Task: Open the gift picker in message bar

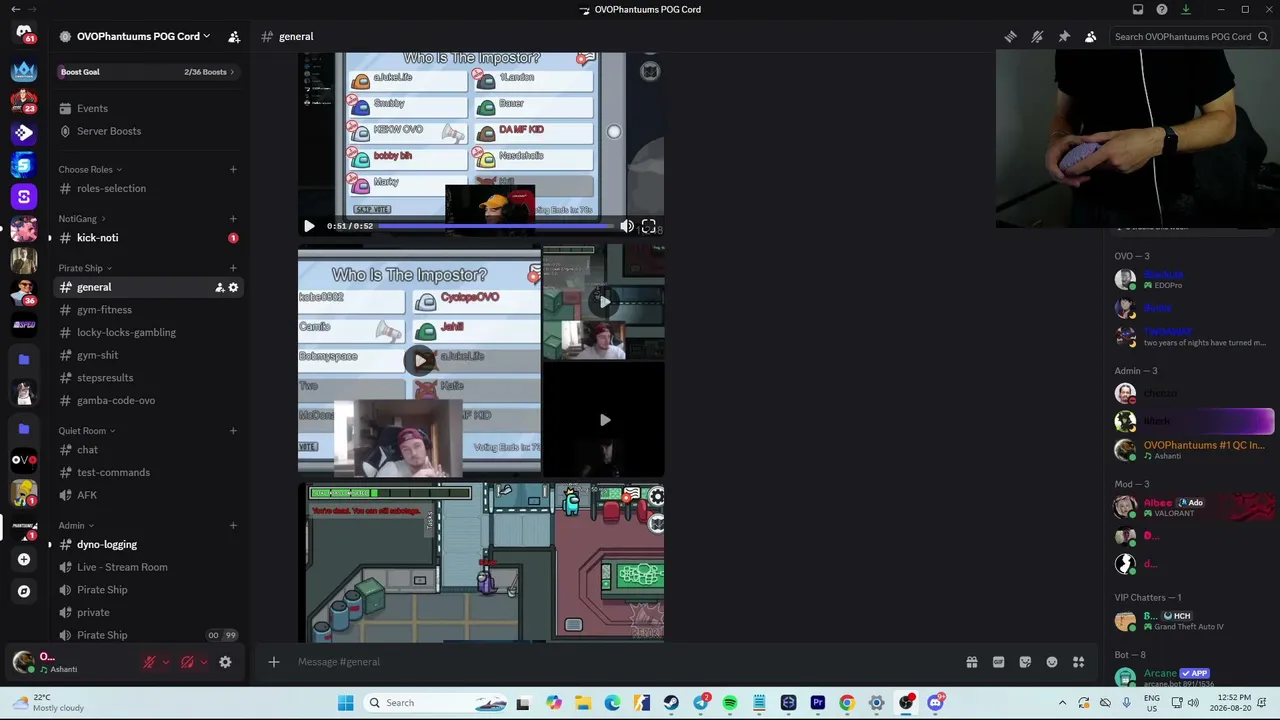Action: coord(971,662)
